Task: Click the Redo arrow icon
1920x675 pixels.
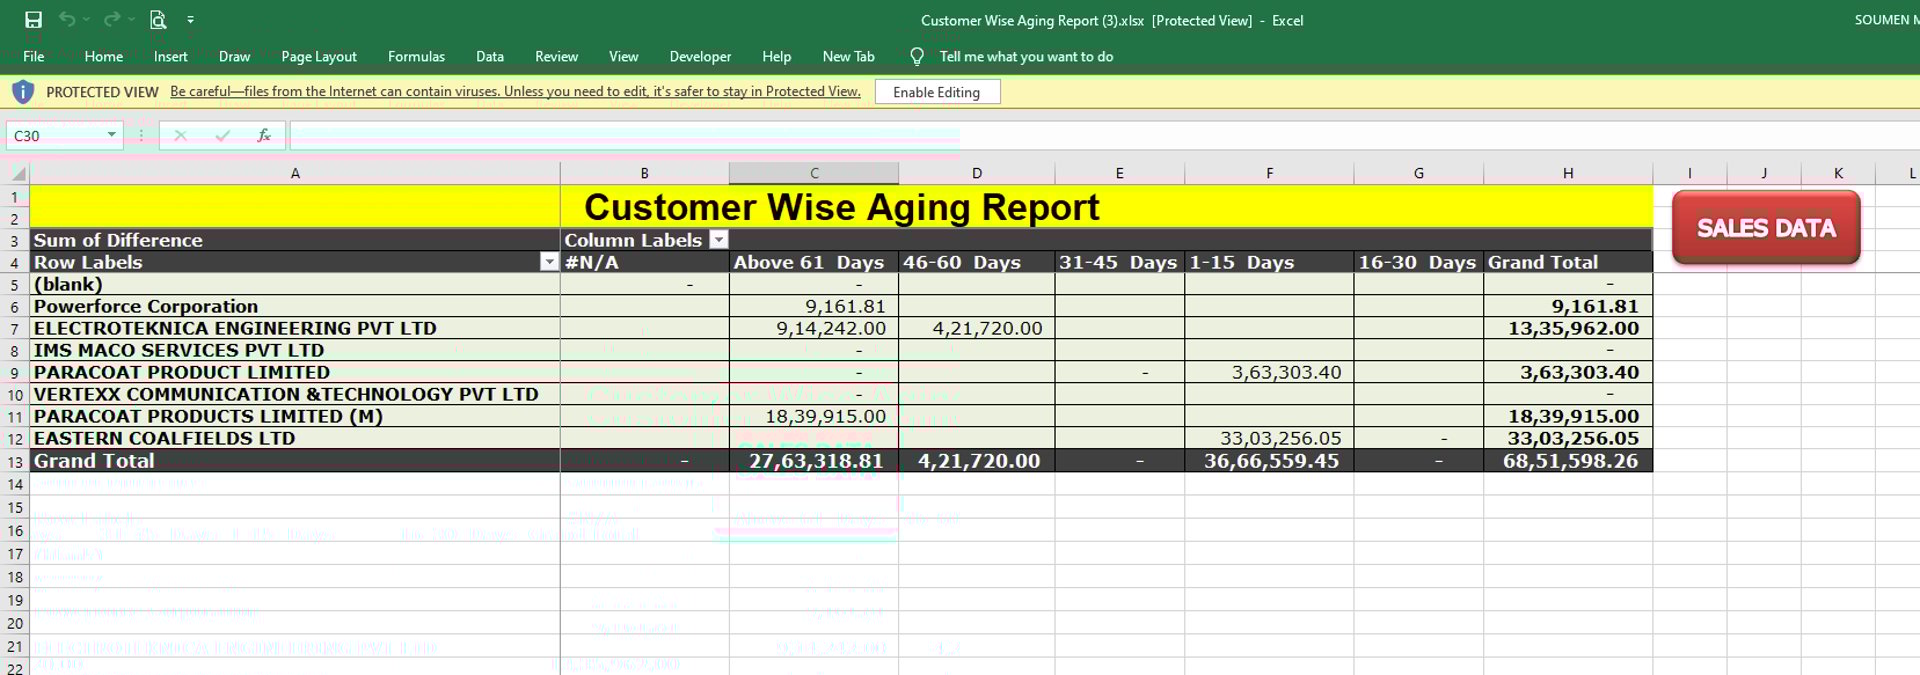Action: 112,20
